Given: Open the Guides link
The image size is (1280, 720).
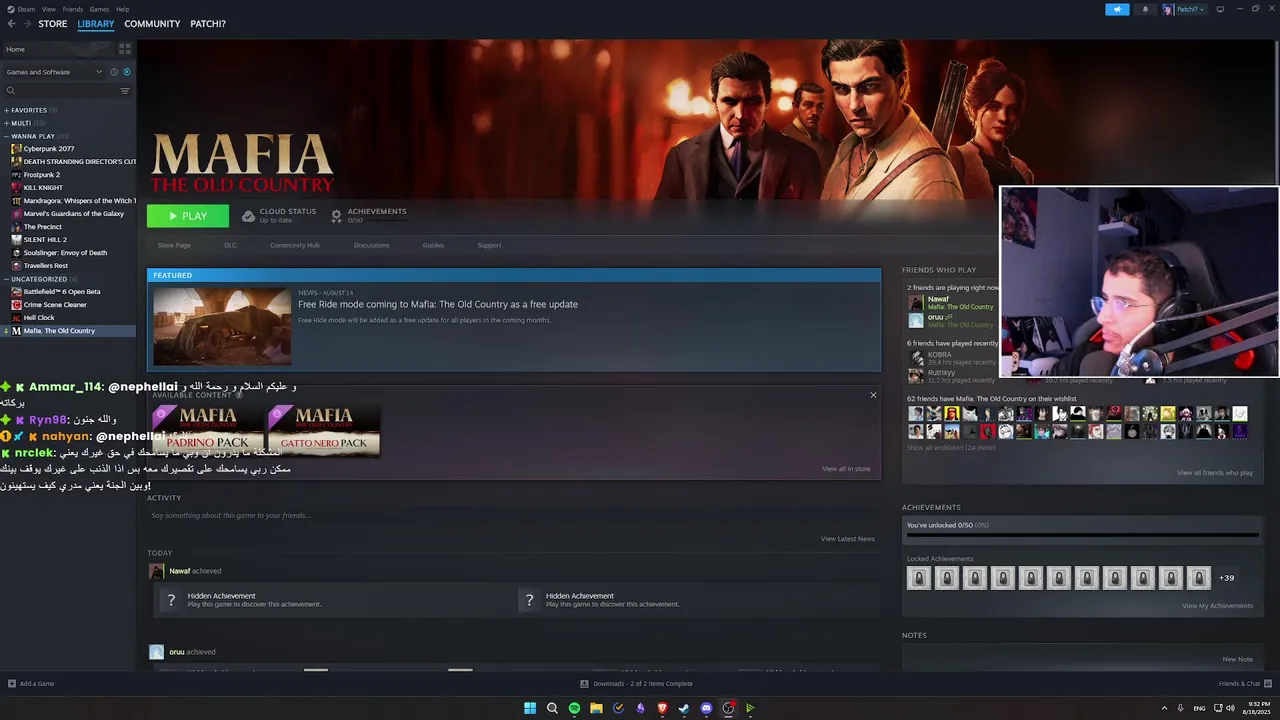Looking at the screenshot, I should click(x=433, y=245).
